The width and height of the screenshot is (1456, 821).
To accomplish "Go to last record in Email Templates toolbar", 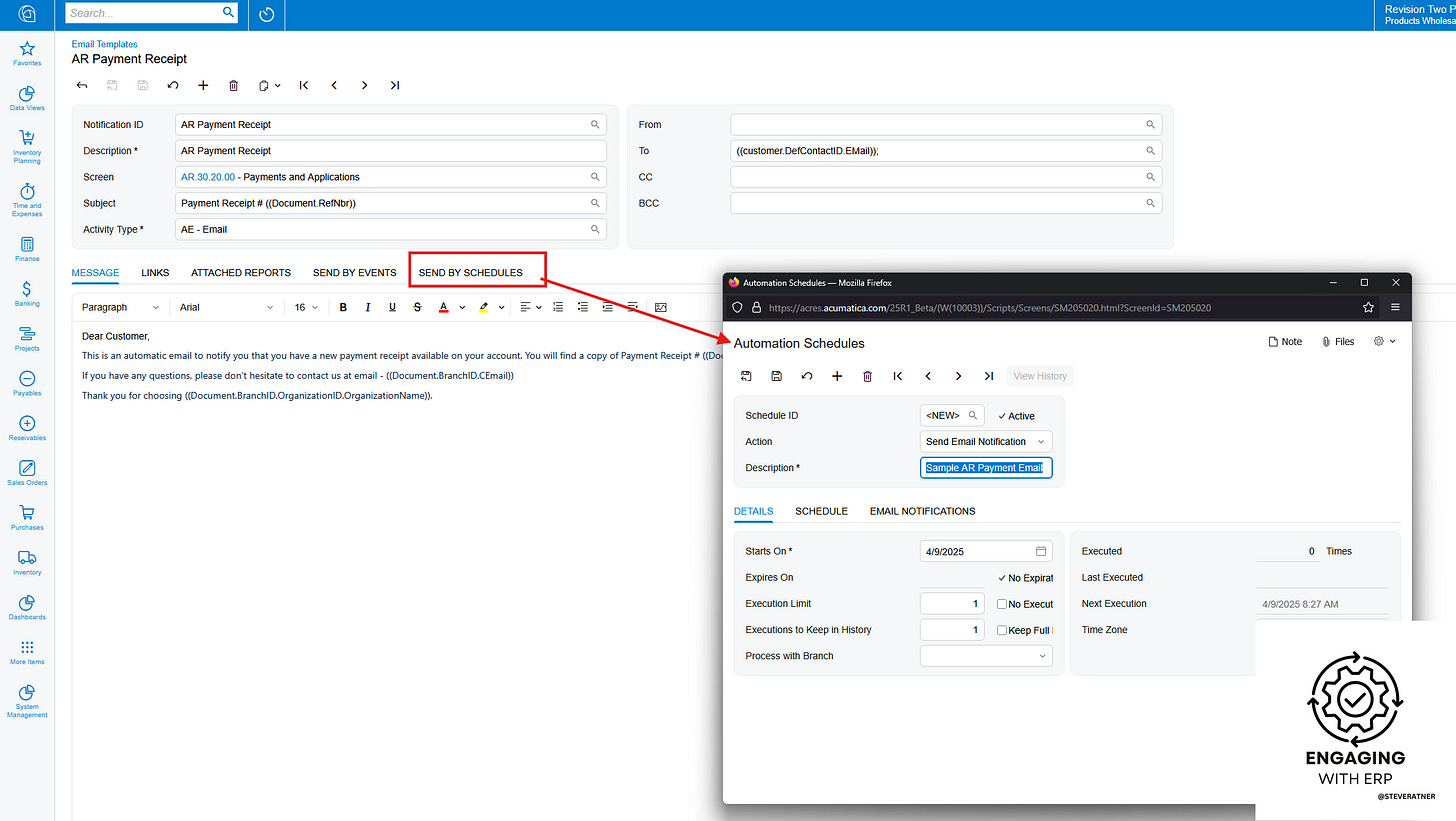I will point(395,86).
